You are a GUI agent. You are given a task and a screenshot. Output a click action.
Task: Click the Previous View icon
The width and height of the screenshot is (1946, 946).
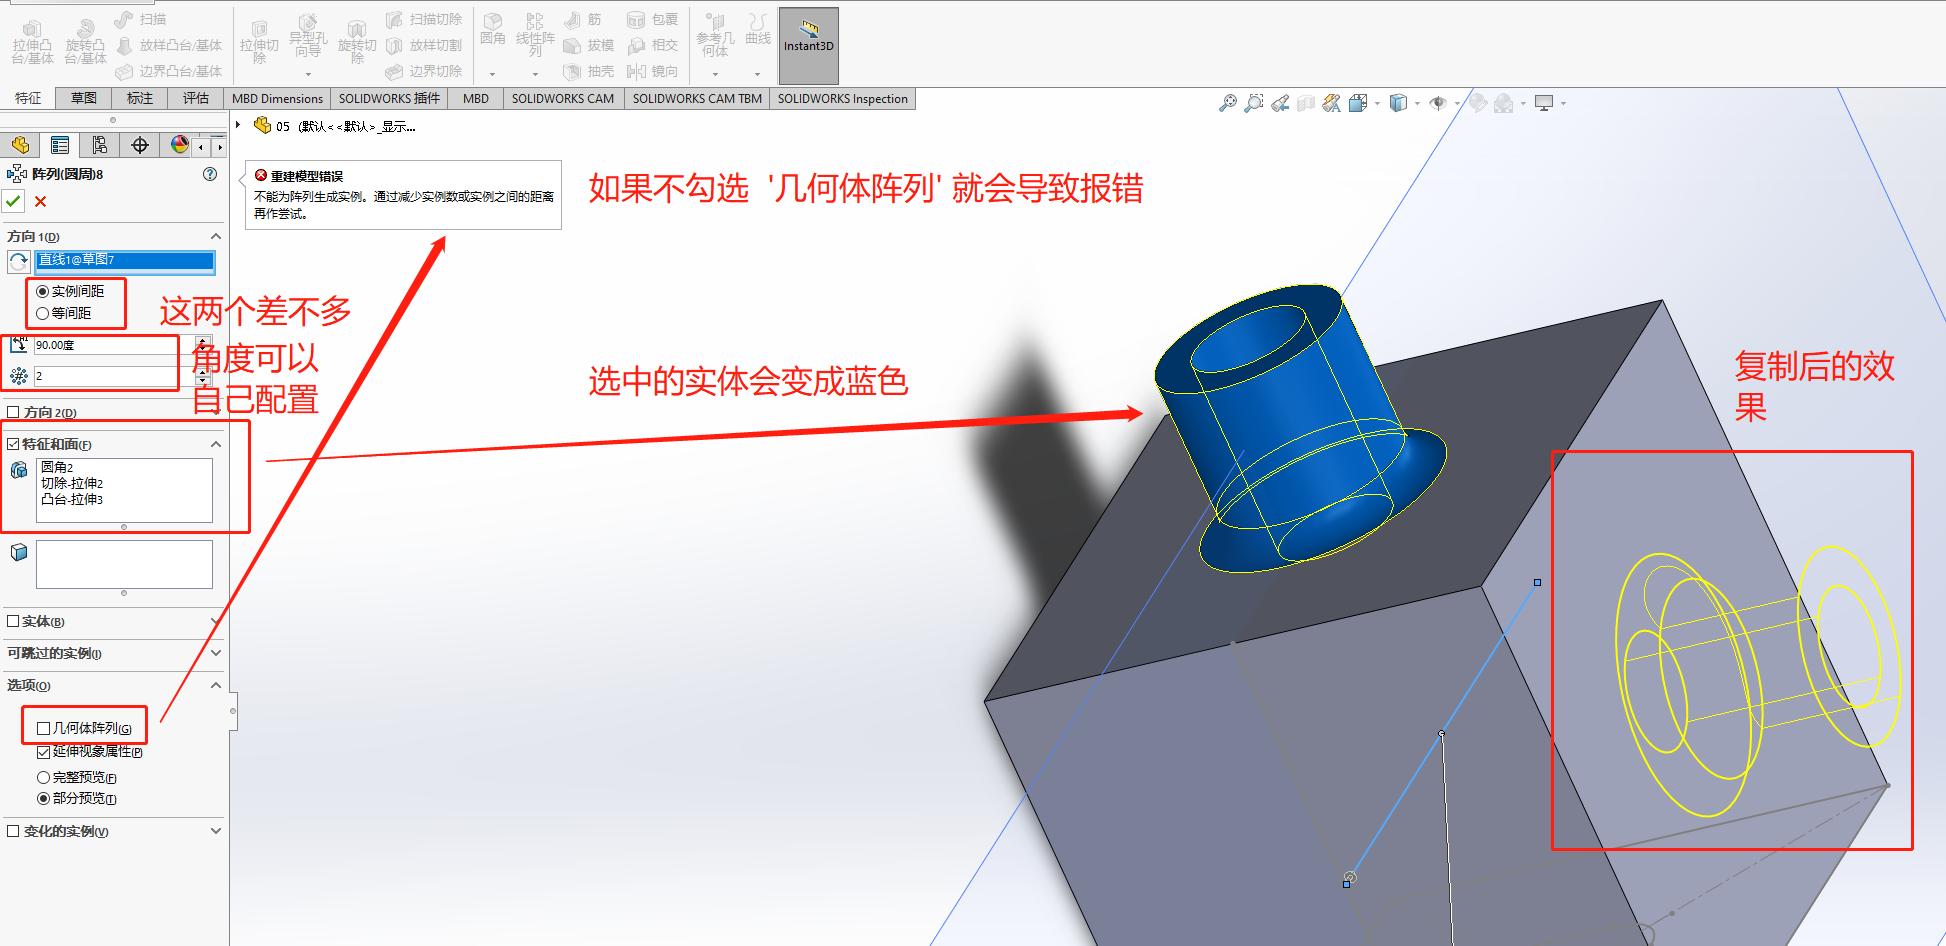click(x=1280, y=103)
